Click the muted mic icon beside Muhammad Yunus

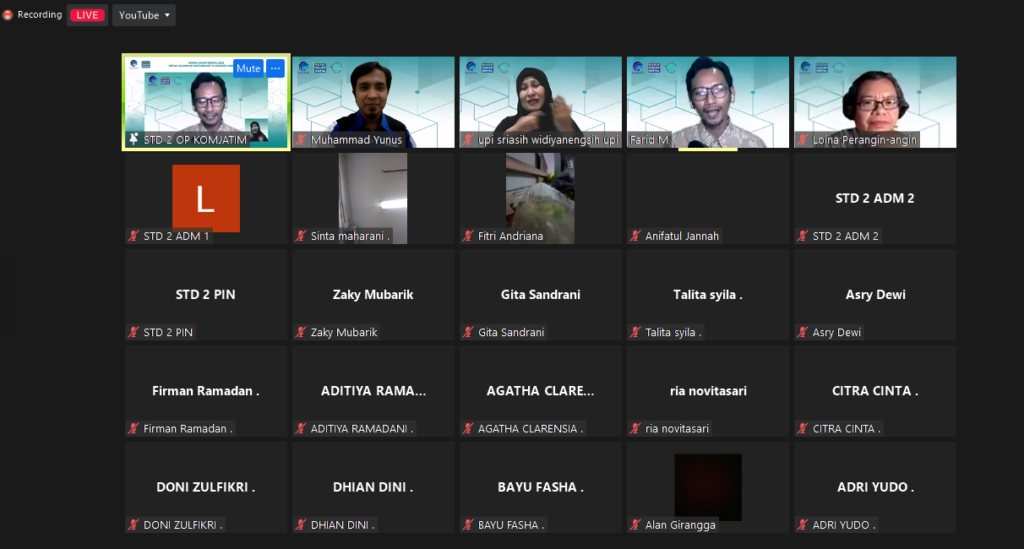point(301,140)
